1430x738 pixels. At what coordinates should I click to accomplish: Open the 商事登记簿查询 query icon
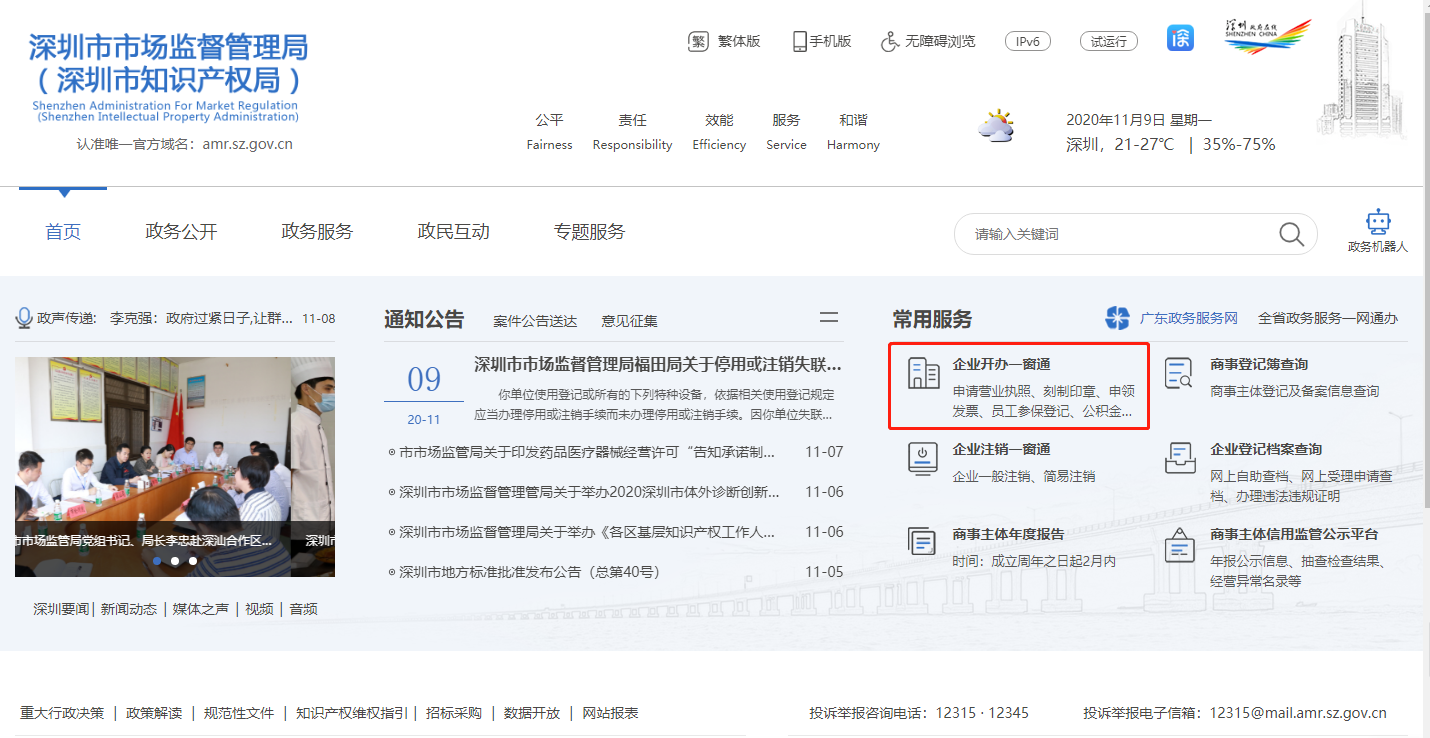tap(1181, 371)
